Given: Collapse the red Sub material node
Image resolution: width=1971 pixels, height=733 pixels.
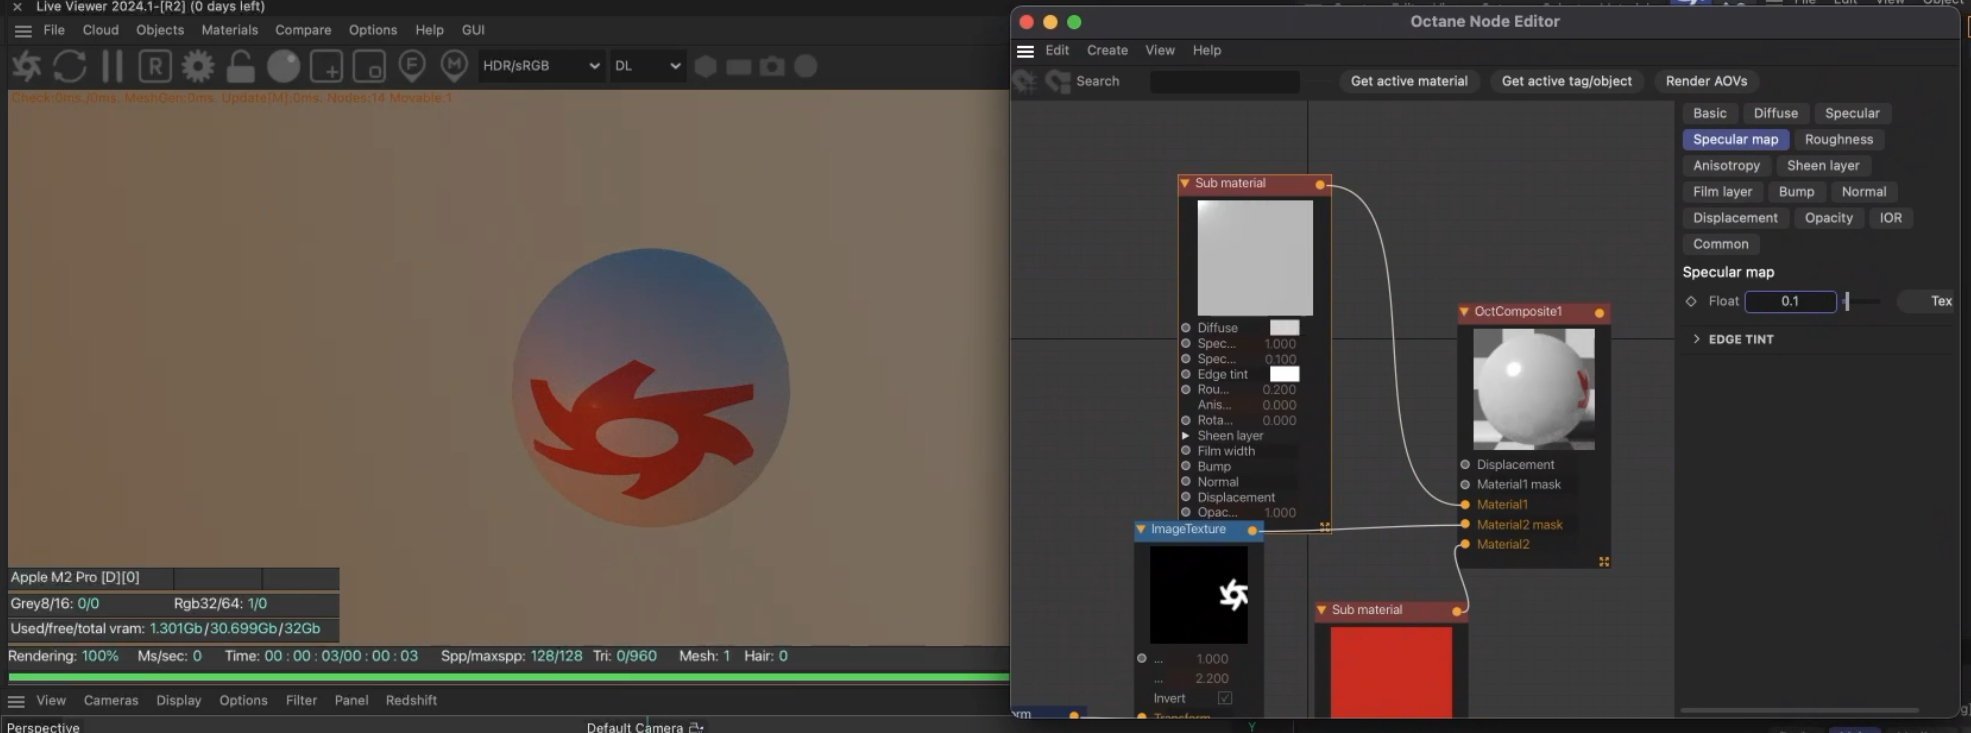Looking at the screenshot, I should (1321, 610).
